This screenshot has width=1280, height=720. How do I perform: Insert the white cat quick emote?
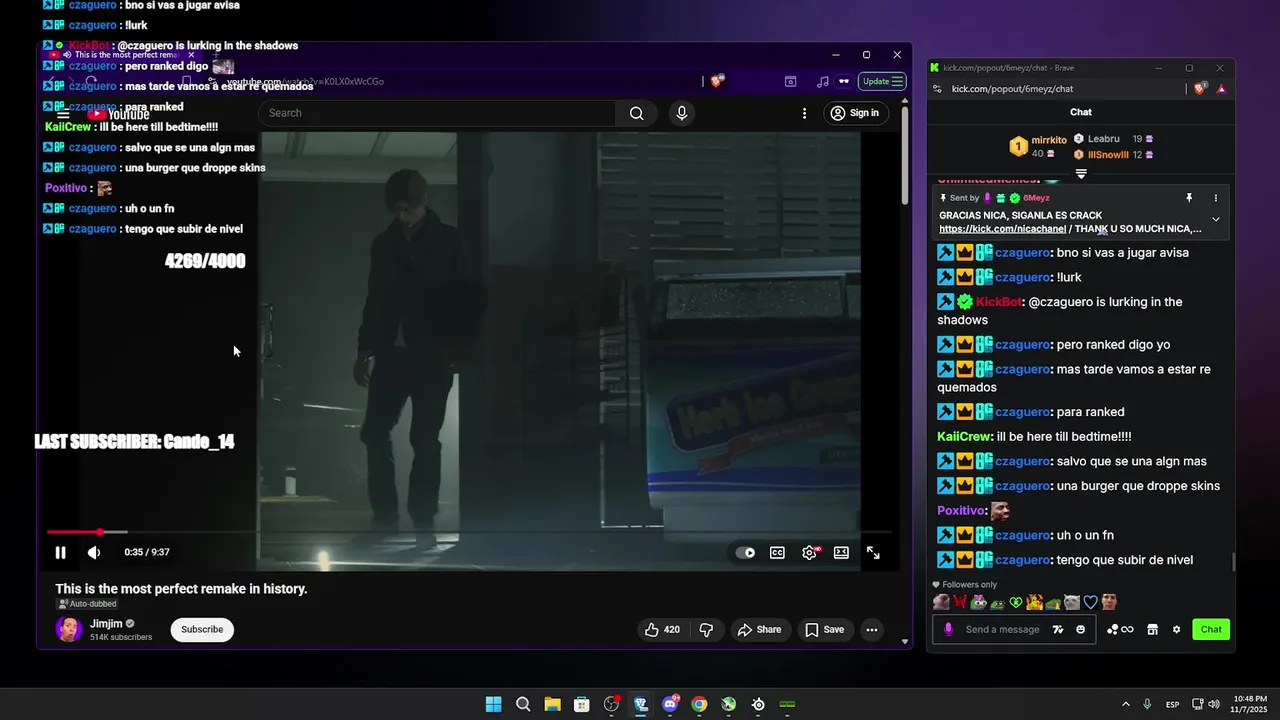[1072, 602]
